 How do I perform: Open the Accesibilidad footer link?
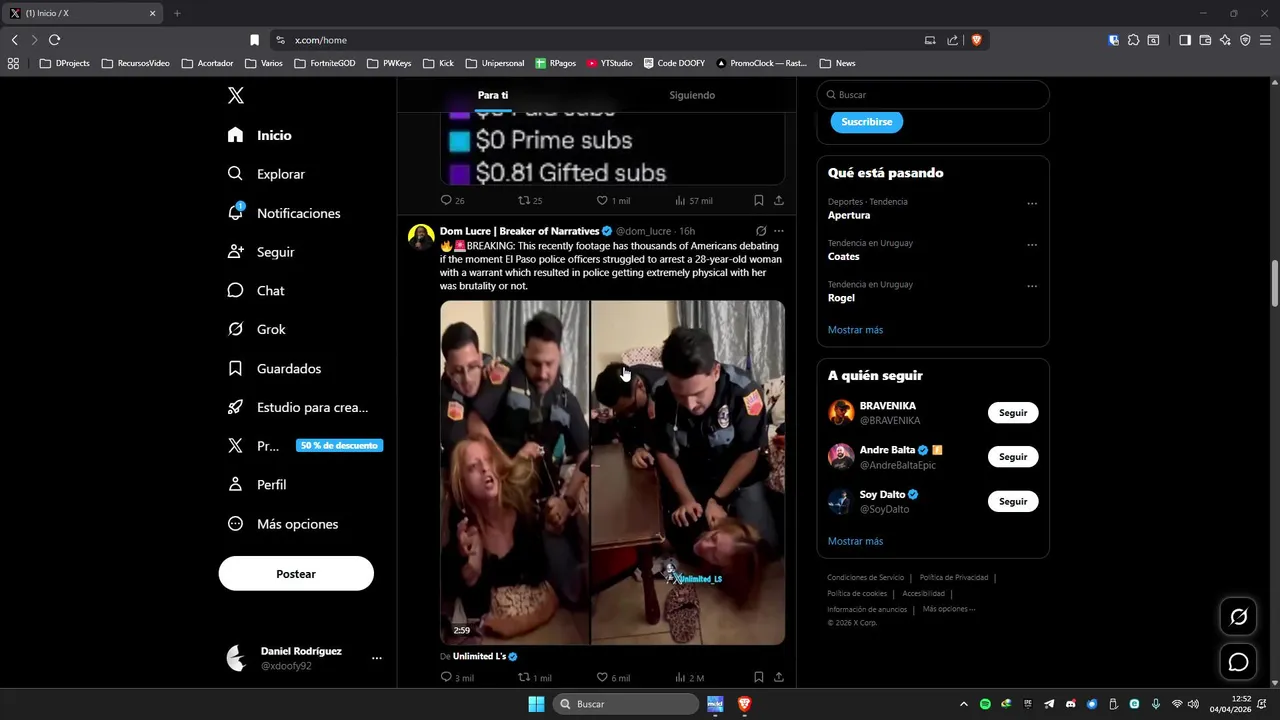pos(923,593)
